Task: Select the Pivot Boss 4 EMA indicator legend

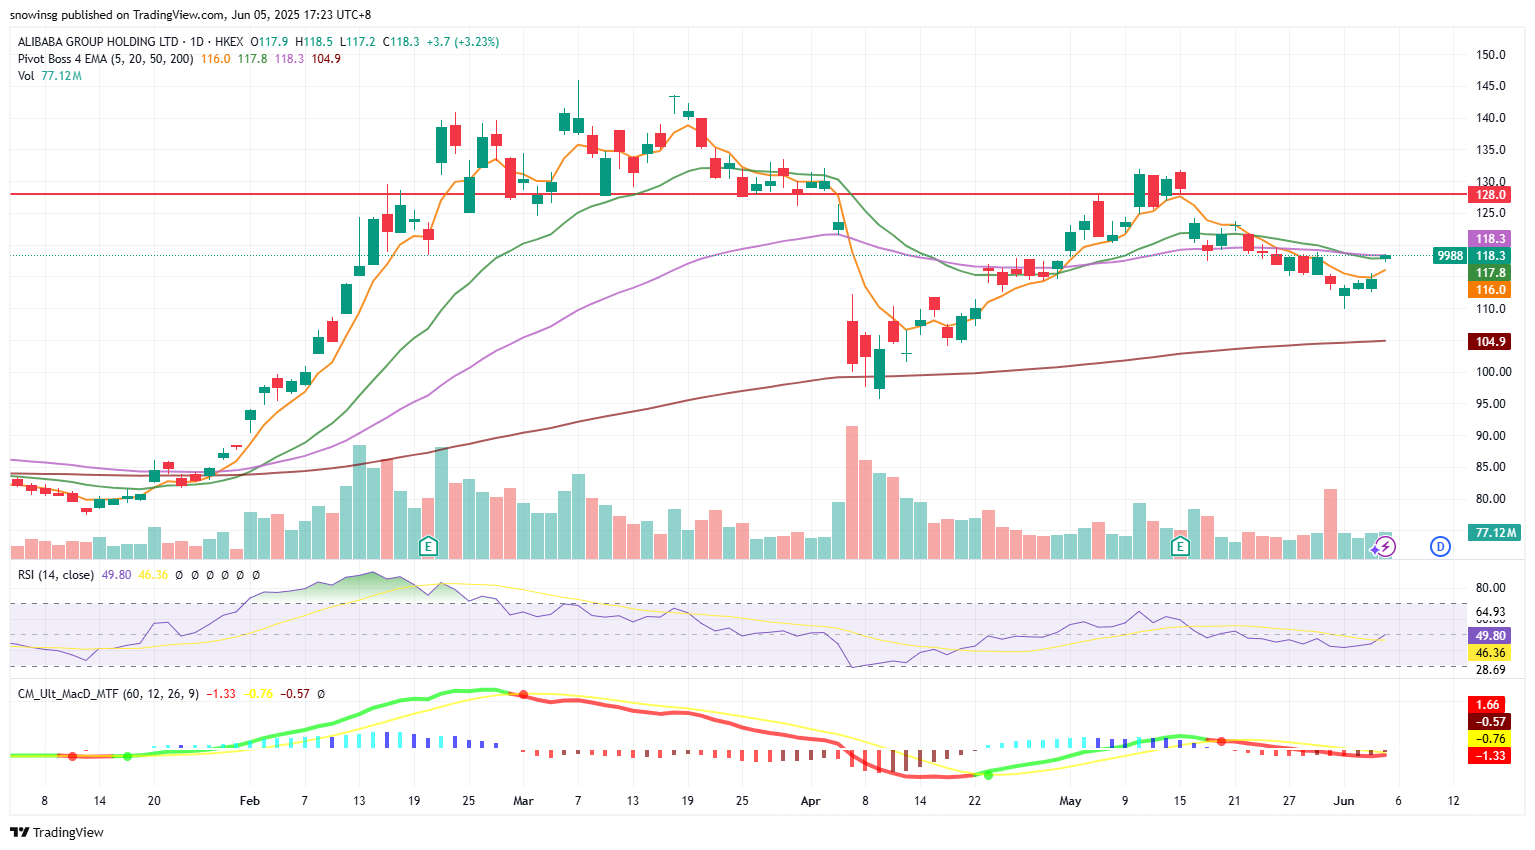Action: point(106,59)
